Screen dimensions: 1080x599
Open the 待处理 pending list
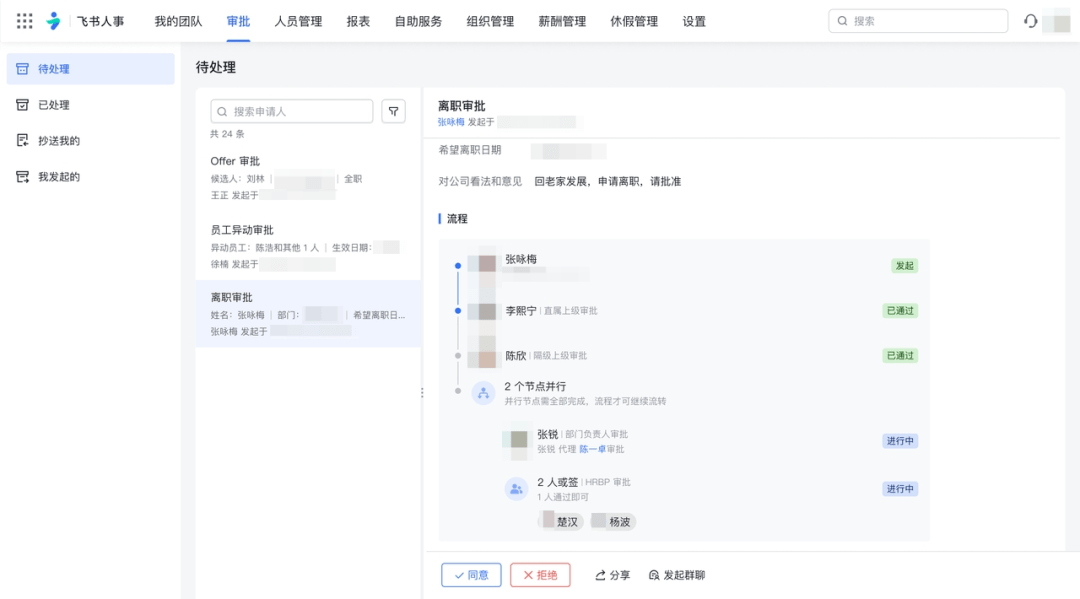click(x=90, y=69)
